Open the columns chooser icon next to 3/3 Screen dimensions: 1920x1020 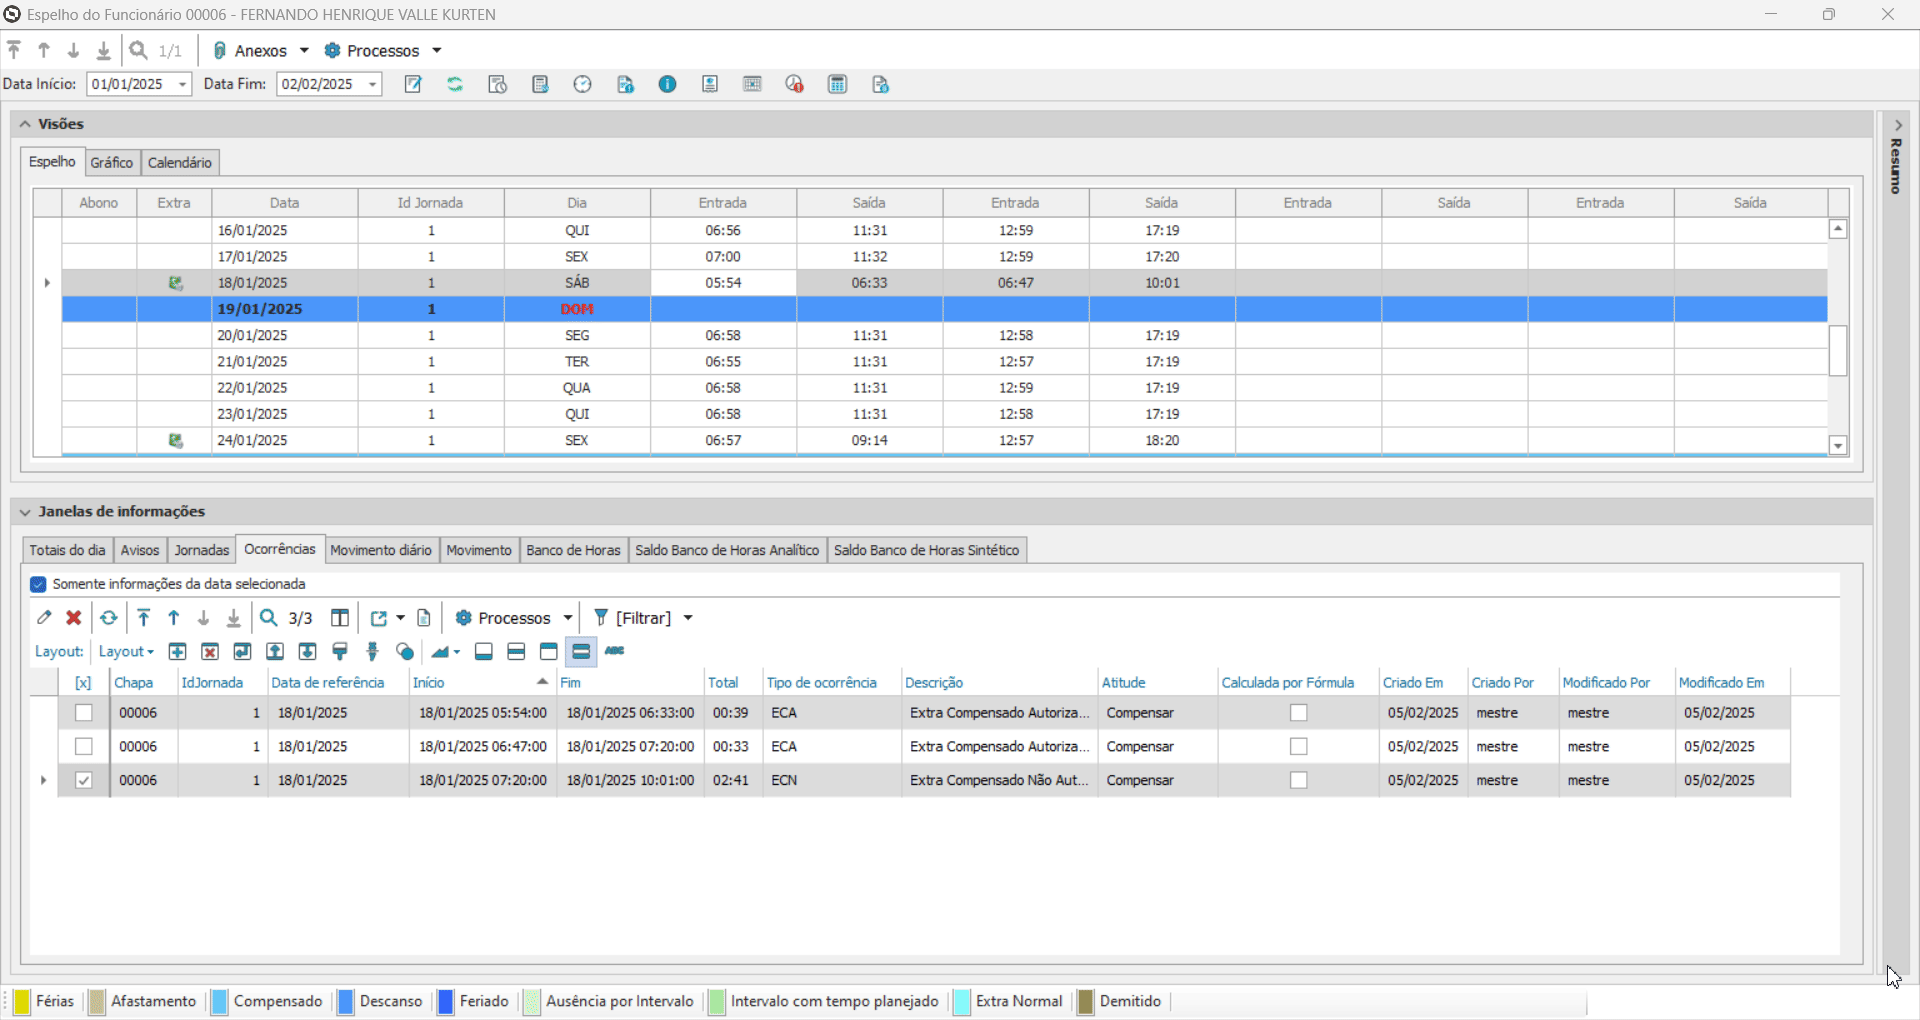coord(340,618)
